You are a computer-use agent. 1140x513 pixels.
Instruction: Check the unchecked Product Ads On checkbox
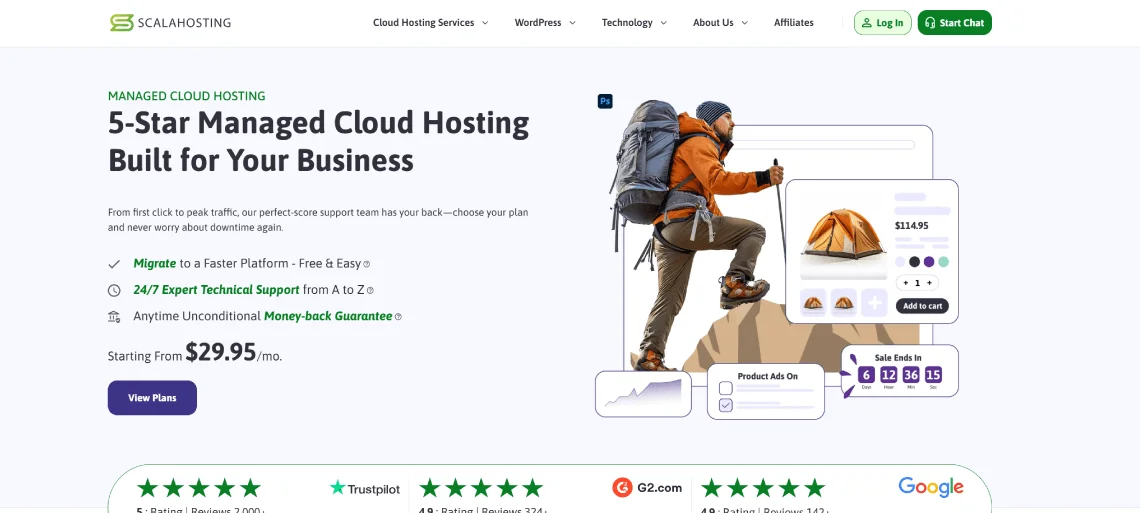(726, 388)
